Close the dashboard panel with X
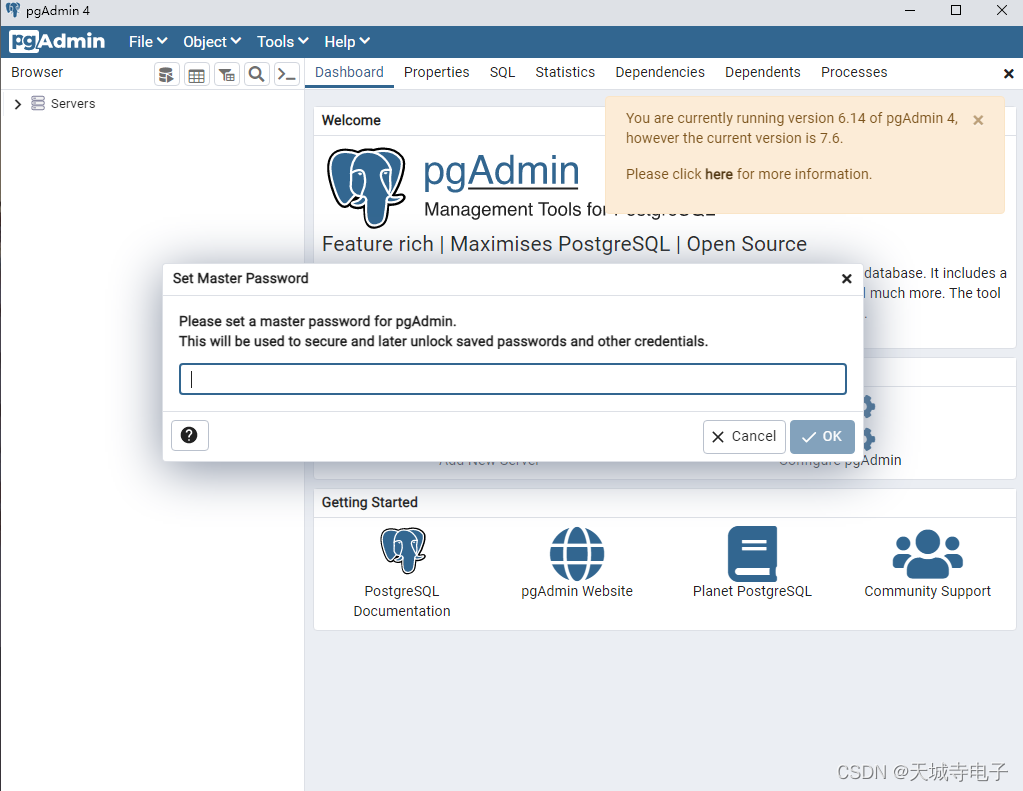This screenshot has height=791, width=1023. 1008,74
